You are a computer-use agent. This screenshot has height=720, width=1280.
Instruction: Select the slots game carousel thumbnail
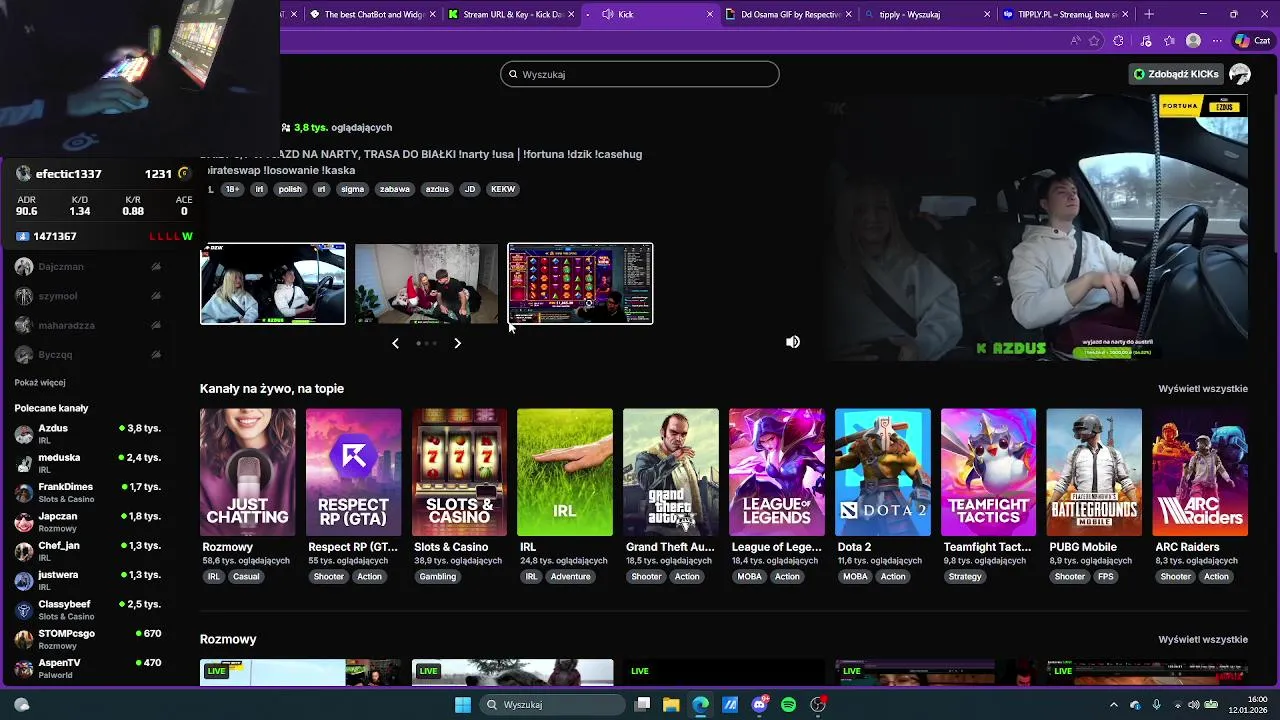(580, 284)
